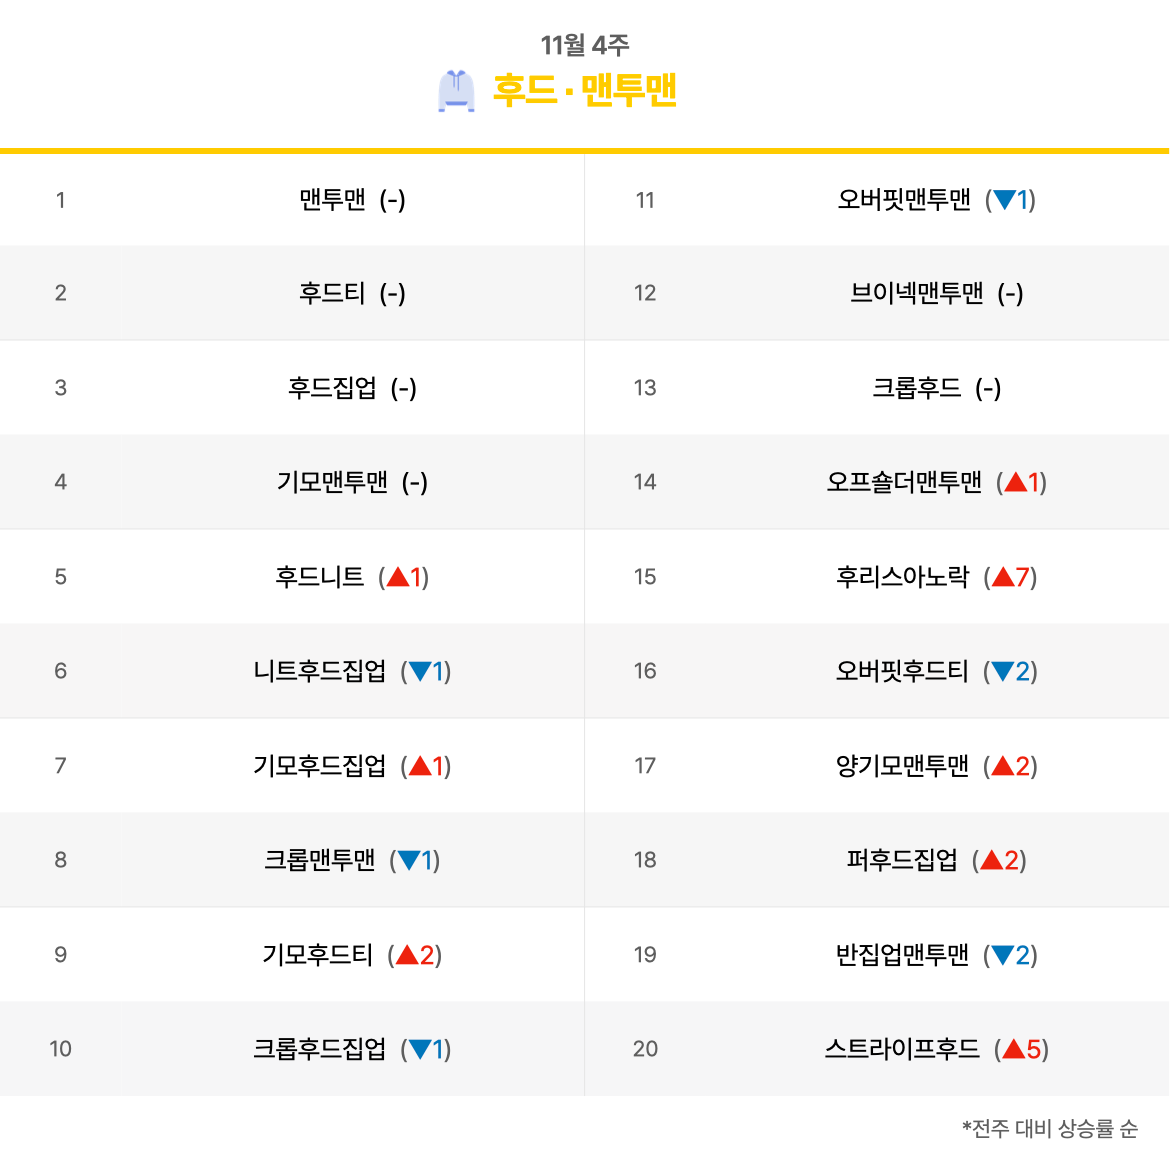The image size is (1170, 1170).
Task: Click the red up arrow next to 퍼후드집업
Action: point(992,860)
